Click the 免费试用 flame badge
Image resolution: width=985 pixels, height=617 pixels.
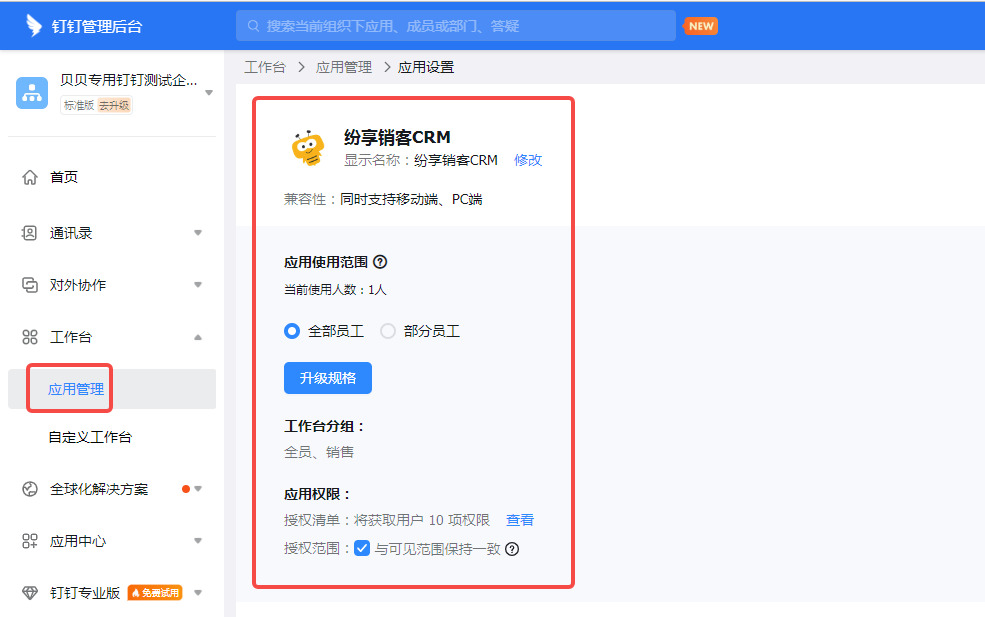[x=155, y=592]
